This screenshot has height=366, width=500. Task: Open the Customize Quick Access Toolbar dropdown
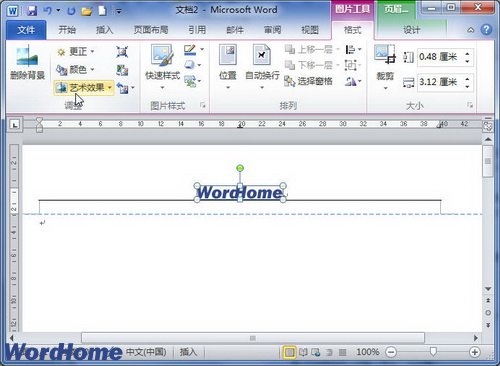point(118,11)
